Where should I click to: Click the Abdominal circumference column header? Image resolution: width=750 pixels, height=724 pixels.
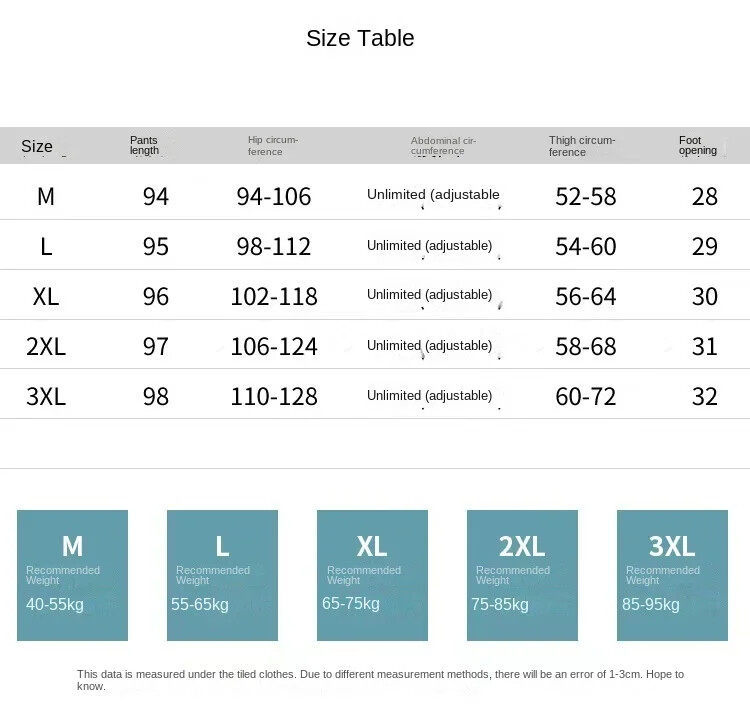coord(443,146)
